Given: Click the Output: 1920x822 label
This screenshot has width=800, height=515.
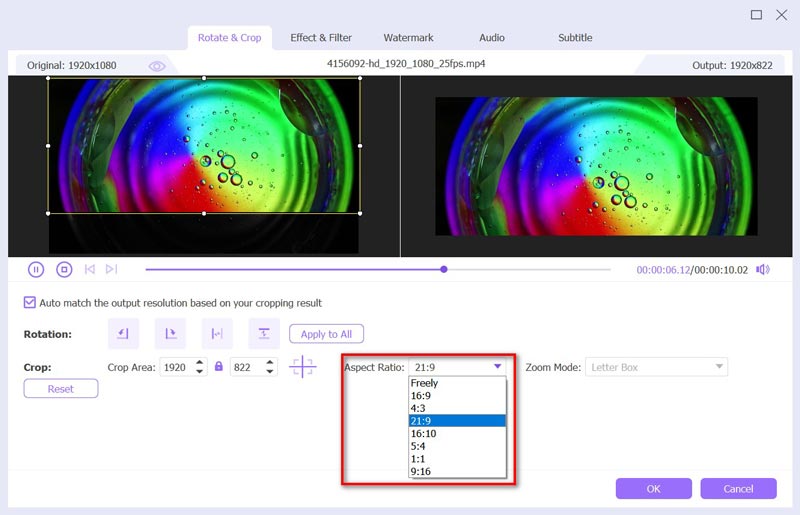Looking at the screenshot, I should [732, 65].
